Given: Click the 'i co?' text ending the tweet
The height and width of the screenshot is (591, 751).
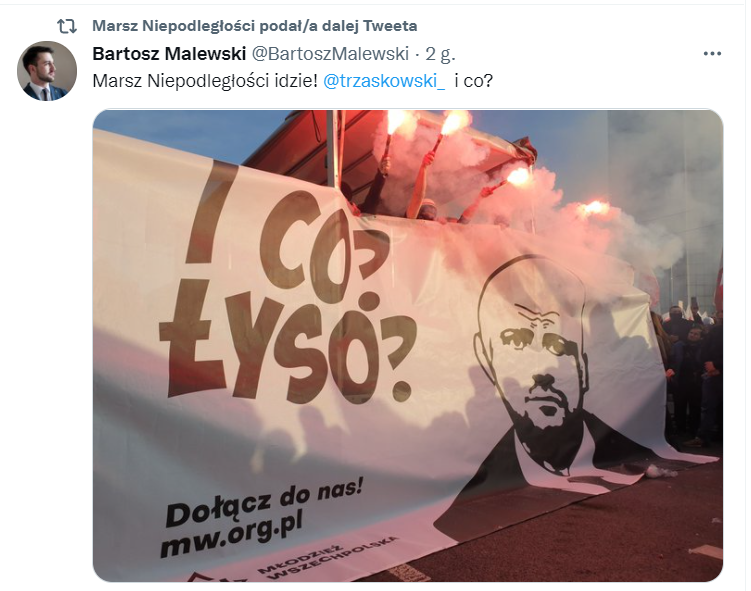Looking at the screenshot, I should [x=473, y=81].
